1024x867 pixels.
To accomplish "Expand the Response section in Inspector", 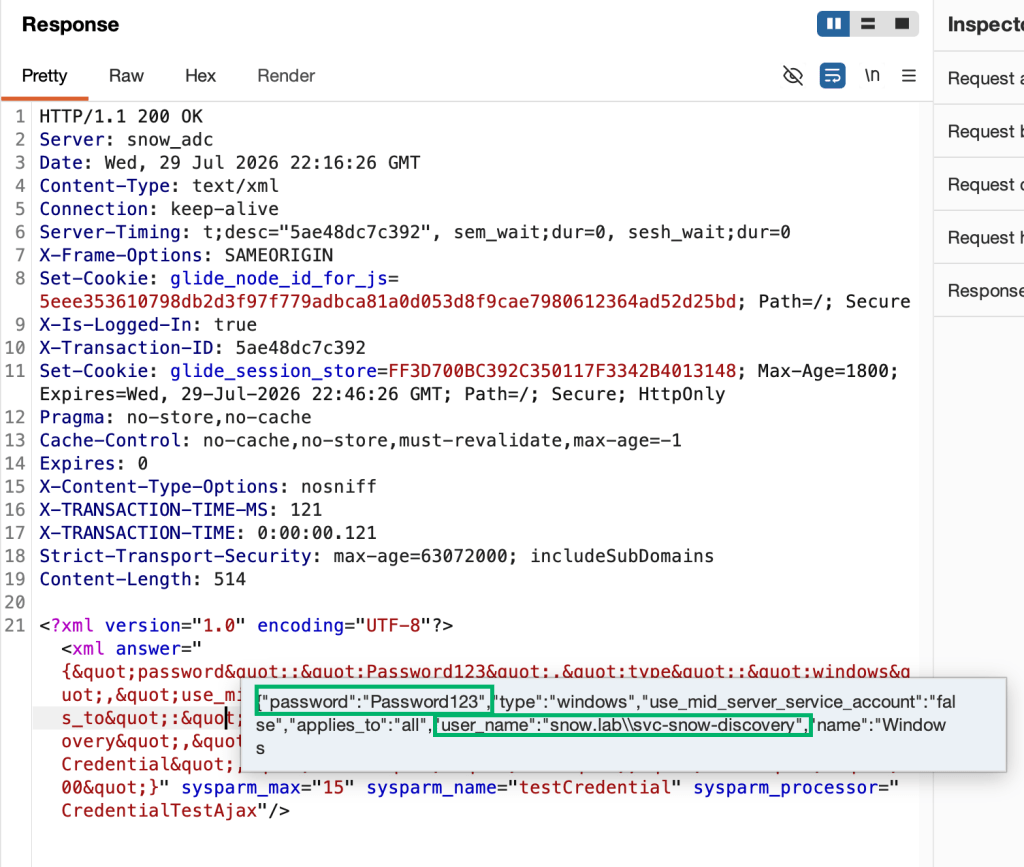I will tap(979, 290).
